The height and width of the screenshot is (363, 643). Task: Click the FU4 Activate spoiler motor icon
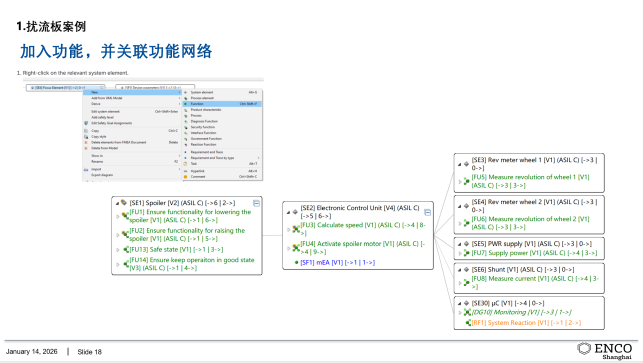click(296, 247)
